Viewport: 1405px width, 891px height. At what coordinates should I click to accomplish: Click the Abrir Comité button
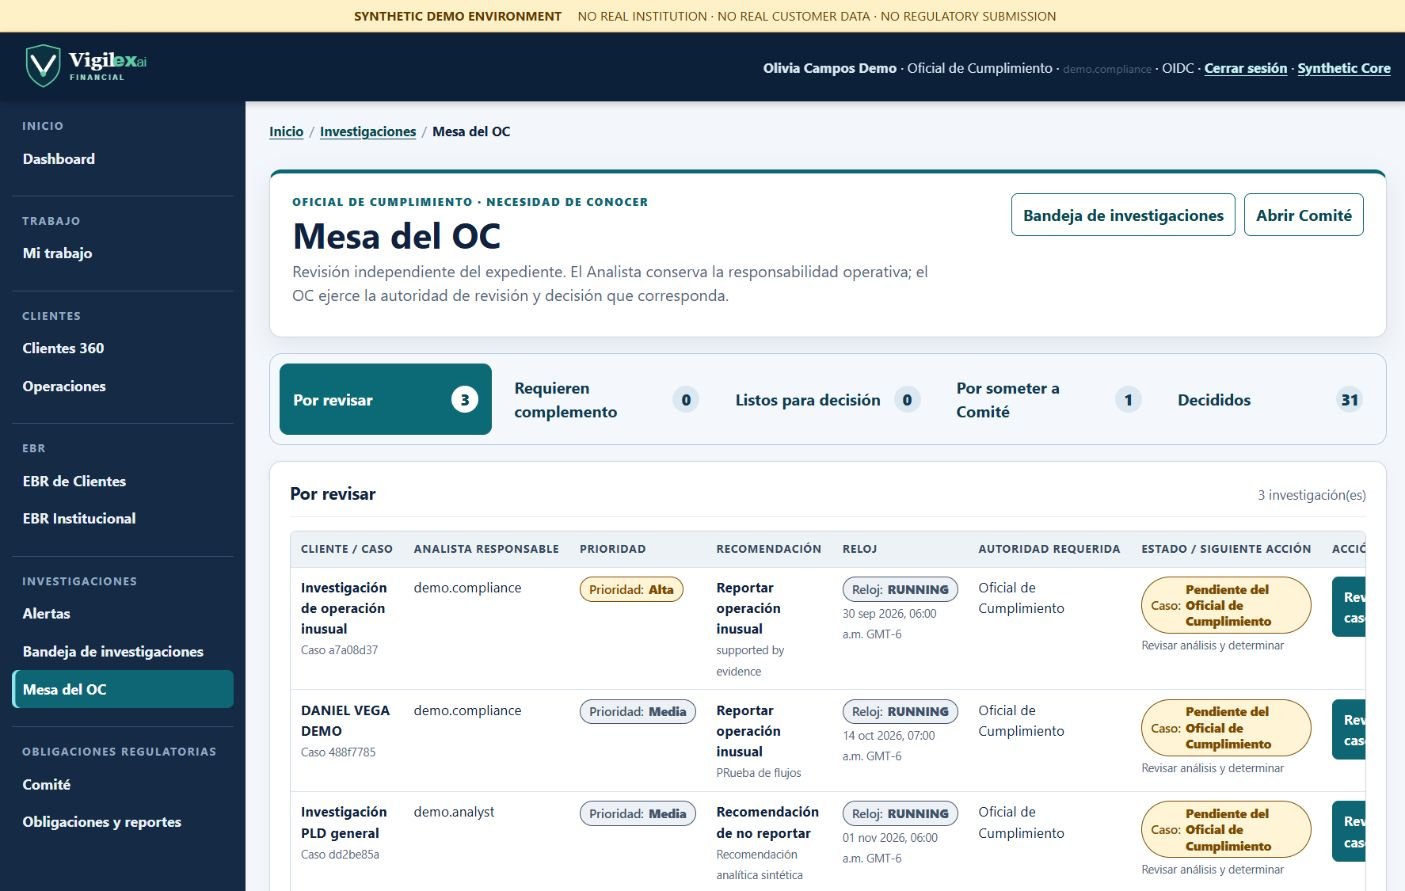[1303, 215]
